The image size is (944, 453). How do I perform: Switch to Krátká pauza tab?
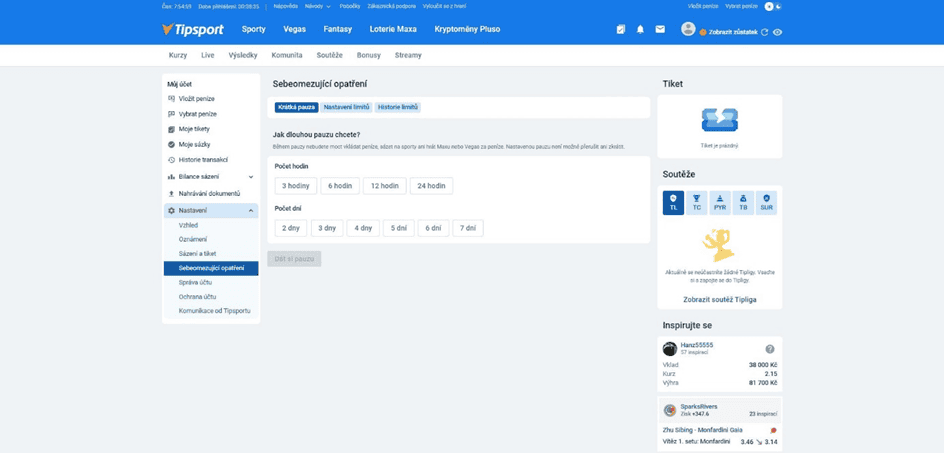(297, 107)
